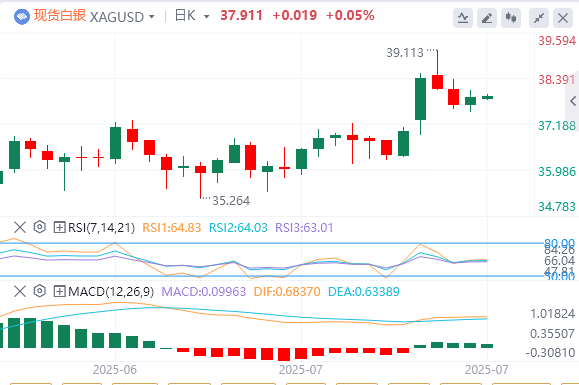Remove the MACD indicator panel

[20, 291]
